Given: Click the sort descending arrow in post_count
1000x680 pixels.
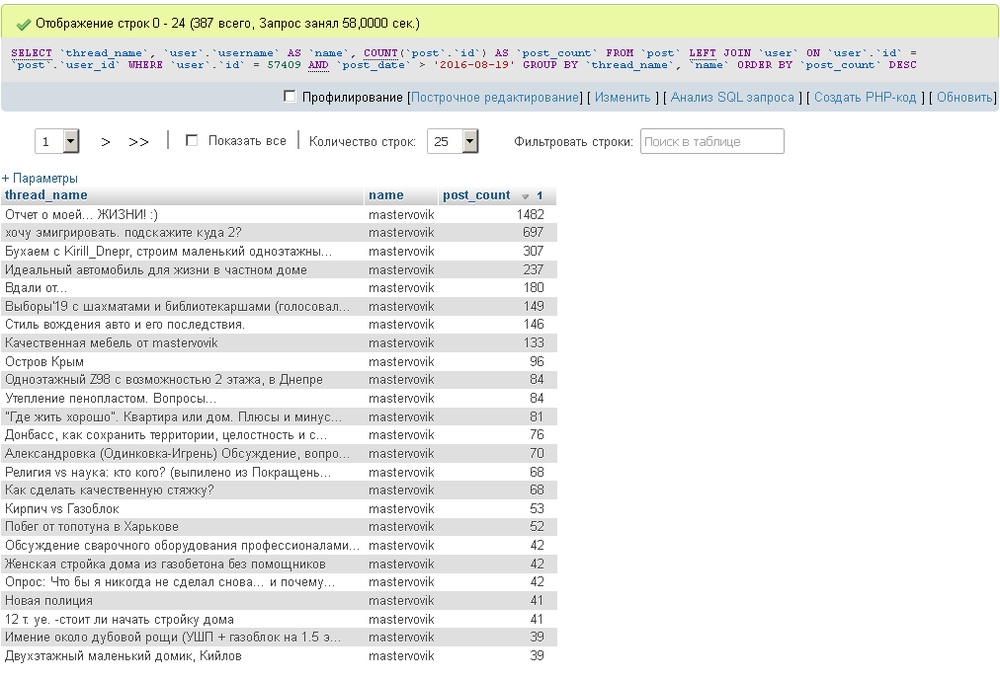Looking at the screenshot, I should [525, 196].
